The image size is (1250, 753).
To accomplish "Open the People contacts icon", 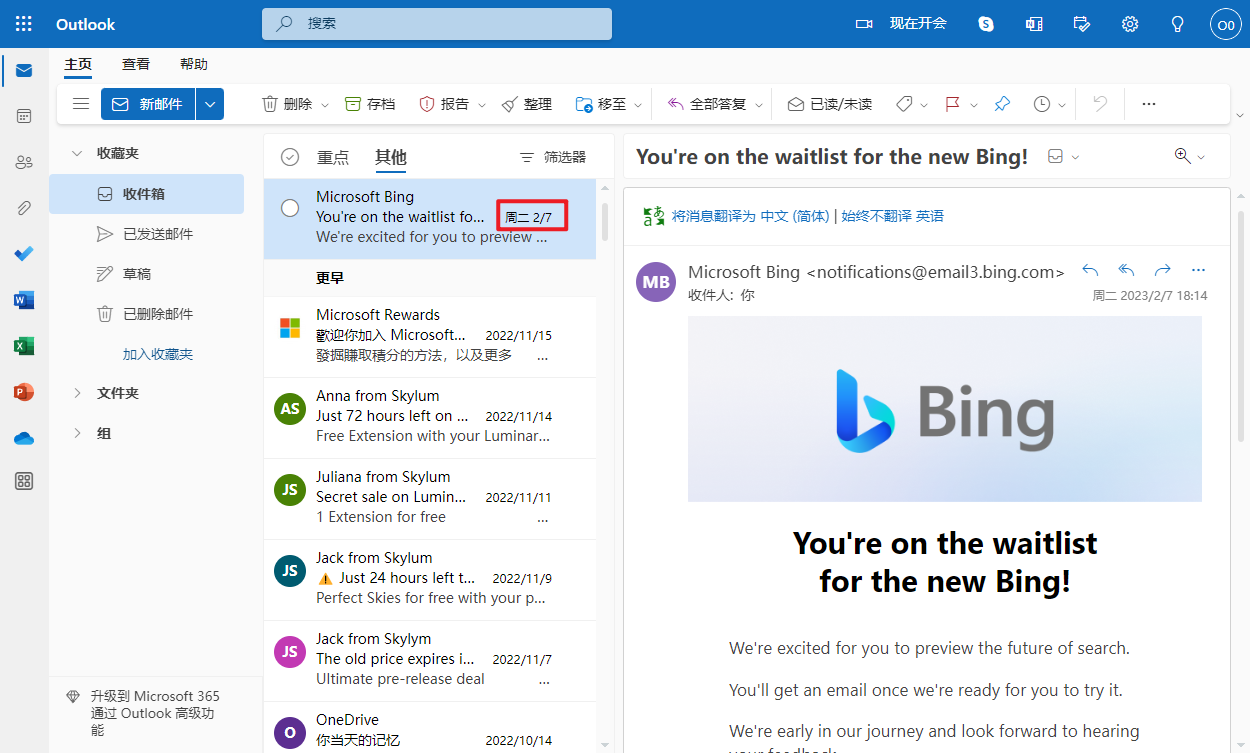I will (x=24, y=162).
